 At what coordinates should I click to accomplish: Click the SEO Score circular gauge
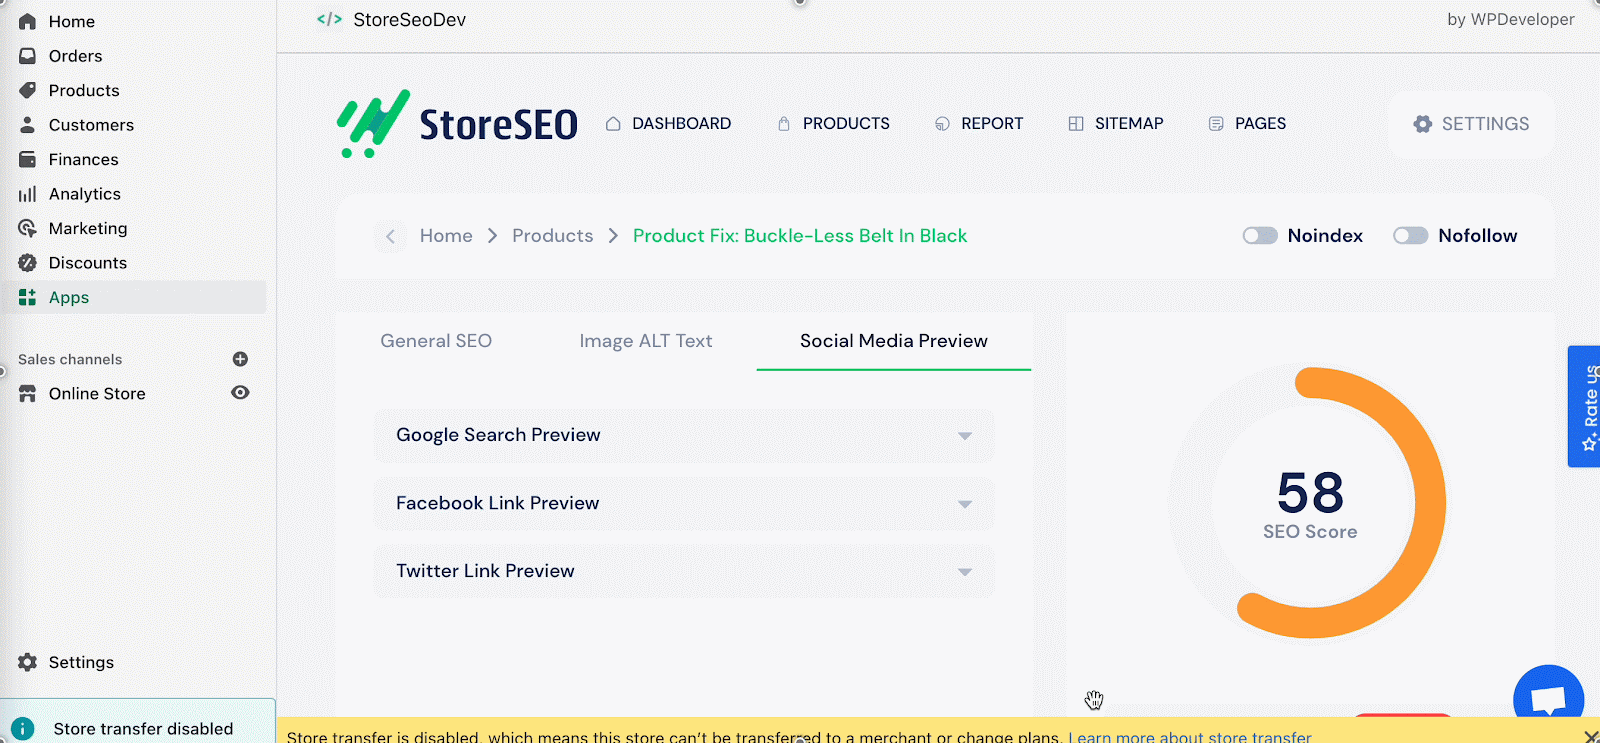pyautogui.click(x=1309, y=502)
